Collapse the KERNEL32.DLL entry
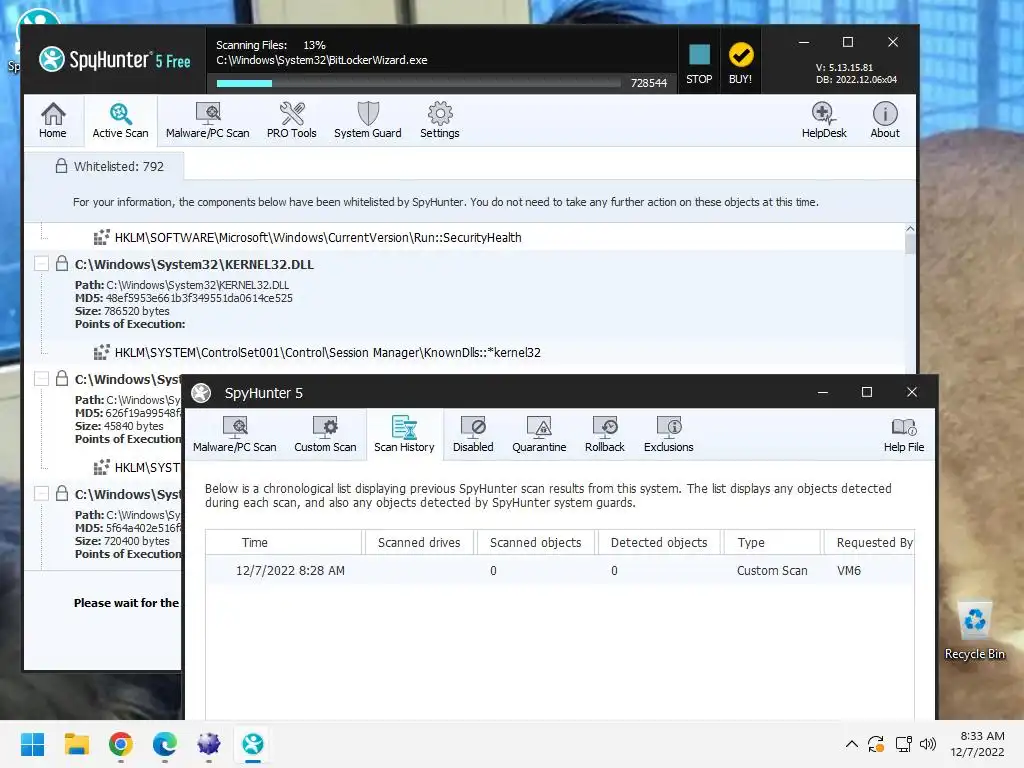 [x=41, y=264]
